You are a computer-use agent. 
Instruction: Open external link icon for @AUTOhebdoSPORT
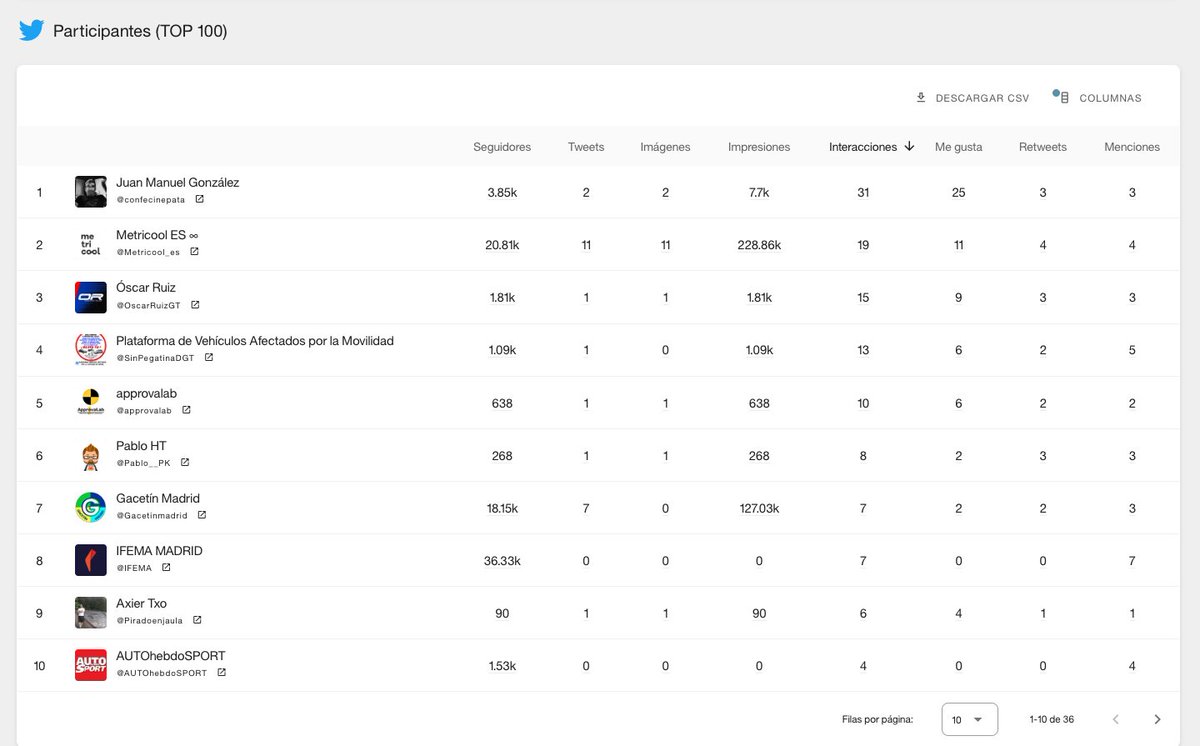(x=221, y=672)
